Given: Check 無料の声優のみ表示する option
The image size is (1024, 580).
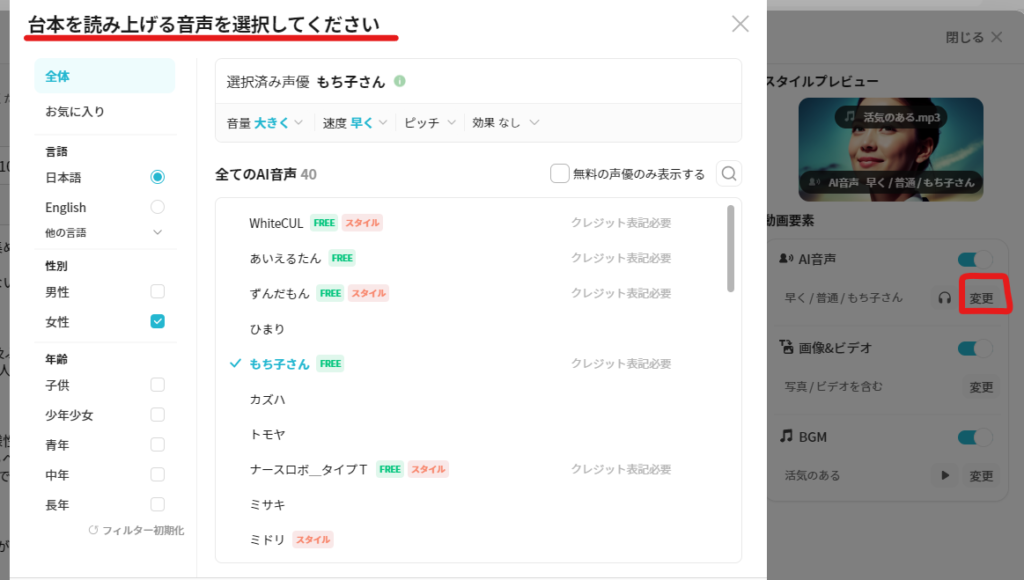Looking at the screenshot, I should coord(559,172).
